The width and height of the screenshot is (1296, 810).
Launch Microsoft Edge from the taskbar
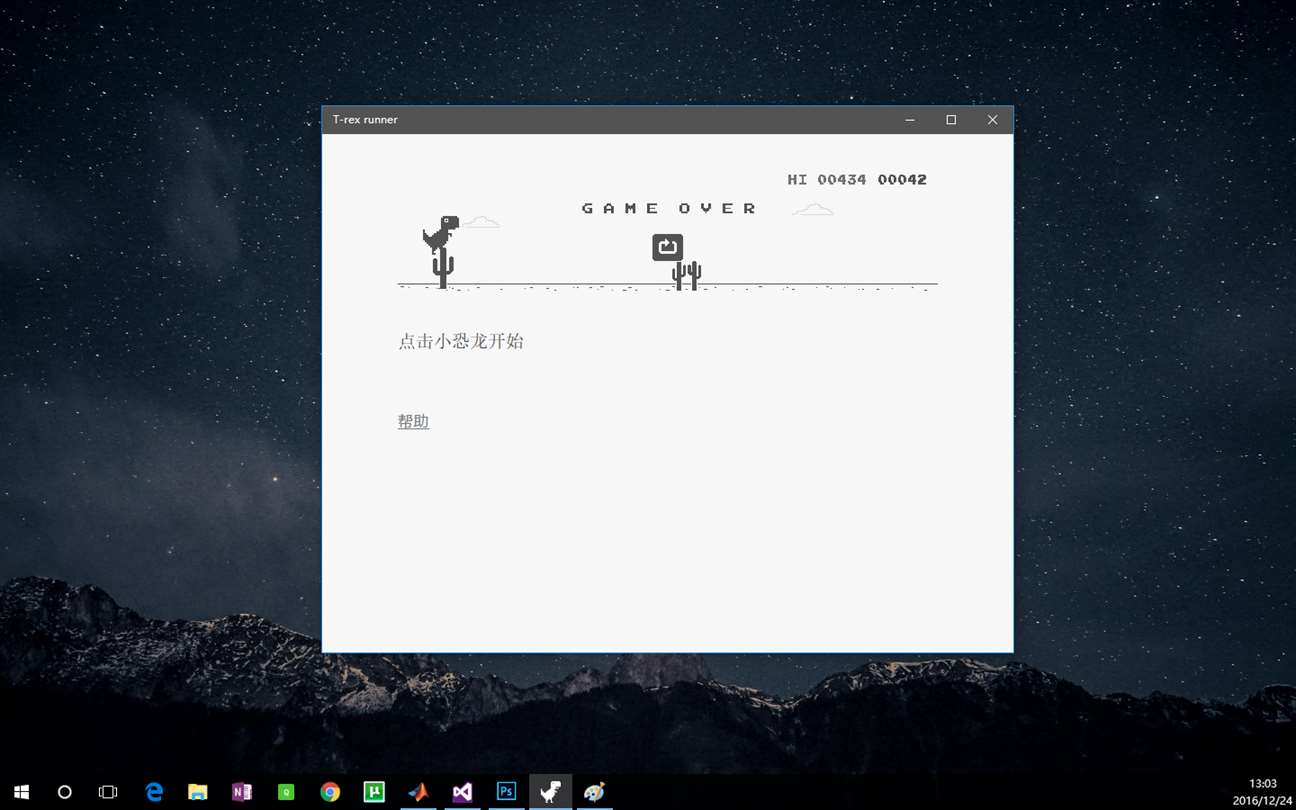coord(154,792)
